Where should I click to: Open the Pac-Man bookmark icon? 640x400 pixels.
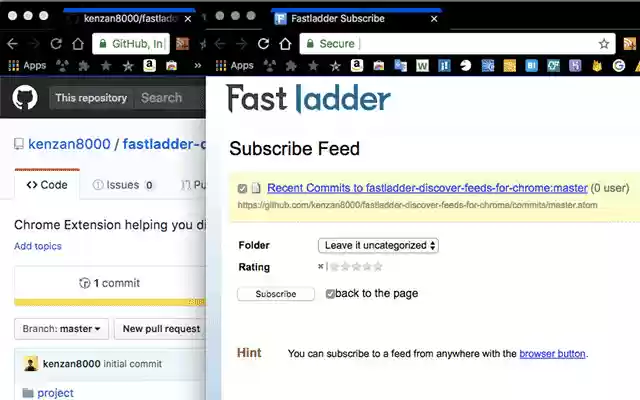[x=466, y=65]
